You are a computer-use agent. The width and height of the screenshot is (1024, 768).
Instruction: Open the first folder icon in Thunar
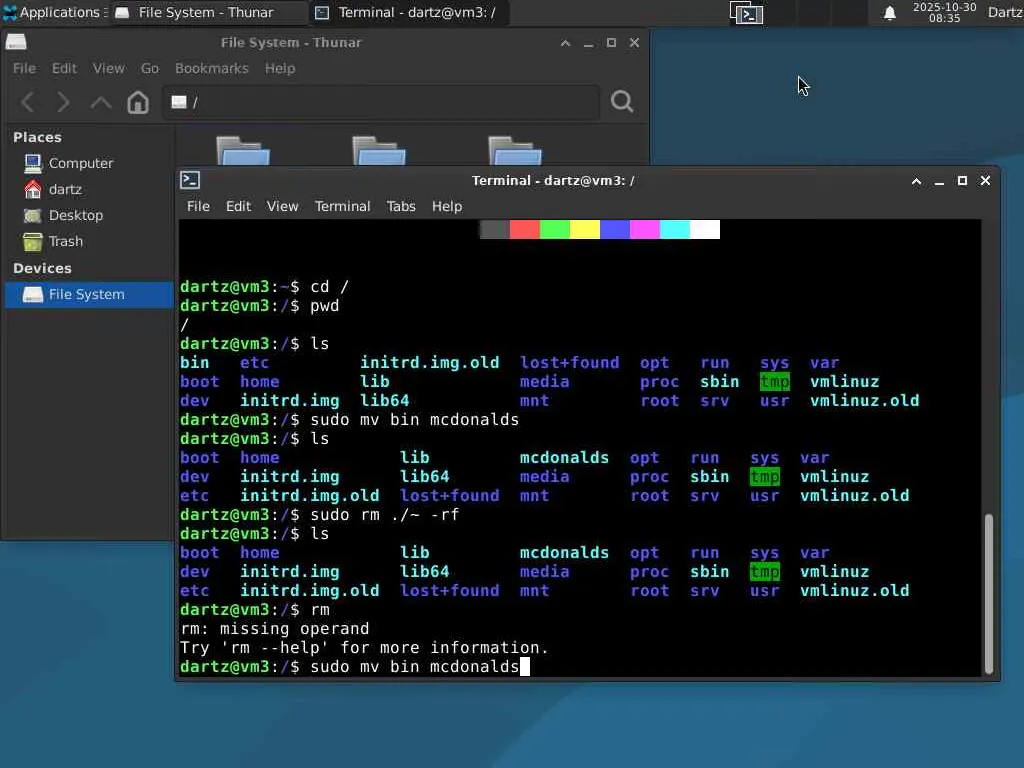click(243, 150)
